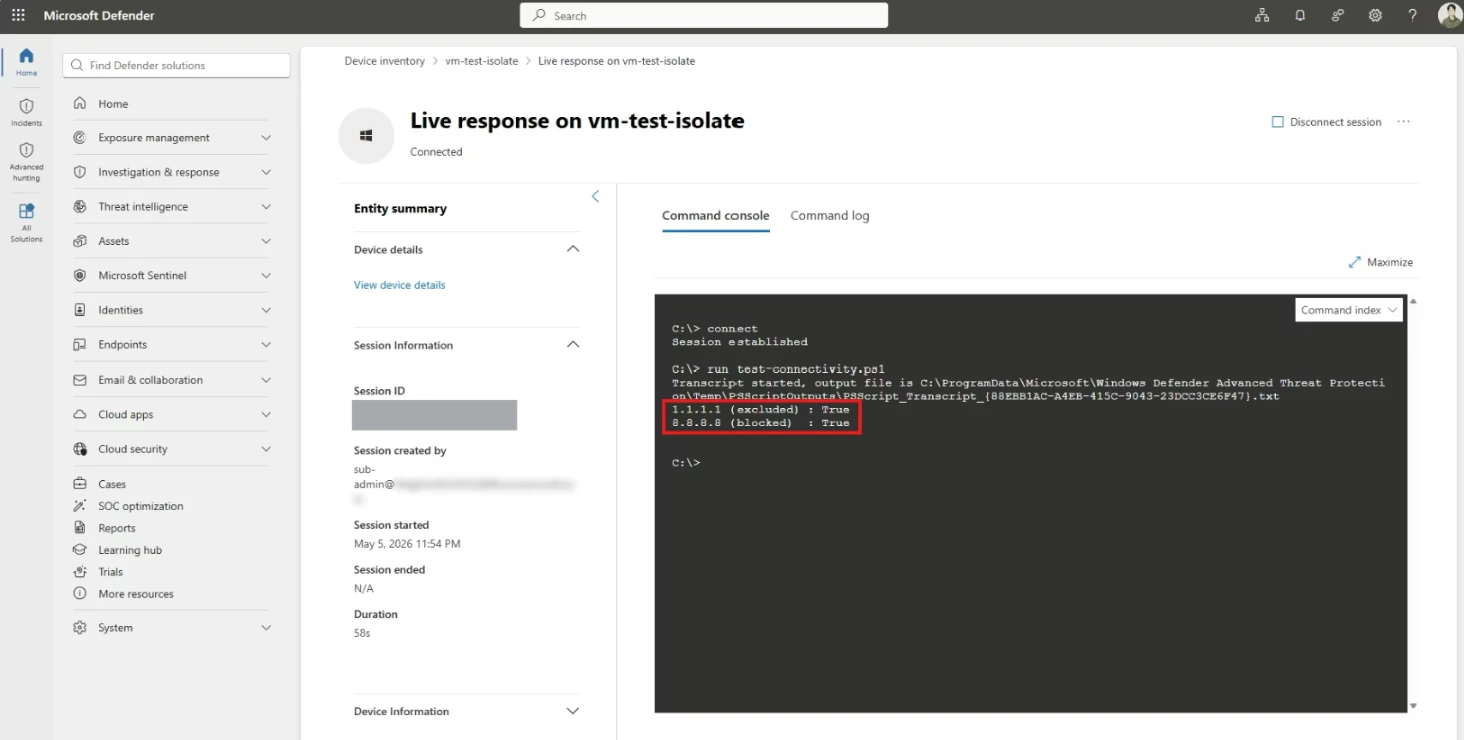The image size is (1464, 740).
Task: Go to Device inventory breadcrumb
Action: (385, 61)
